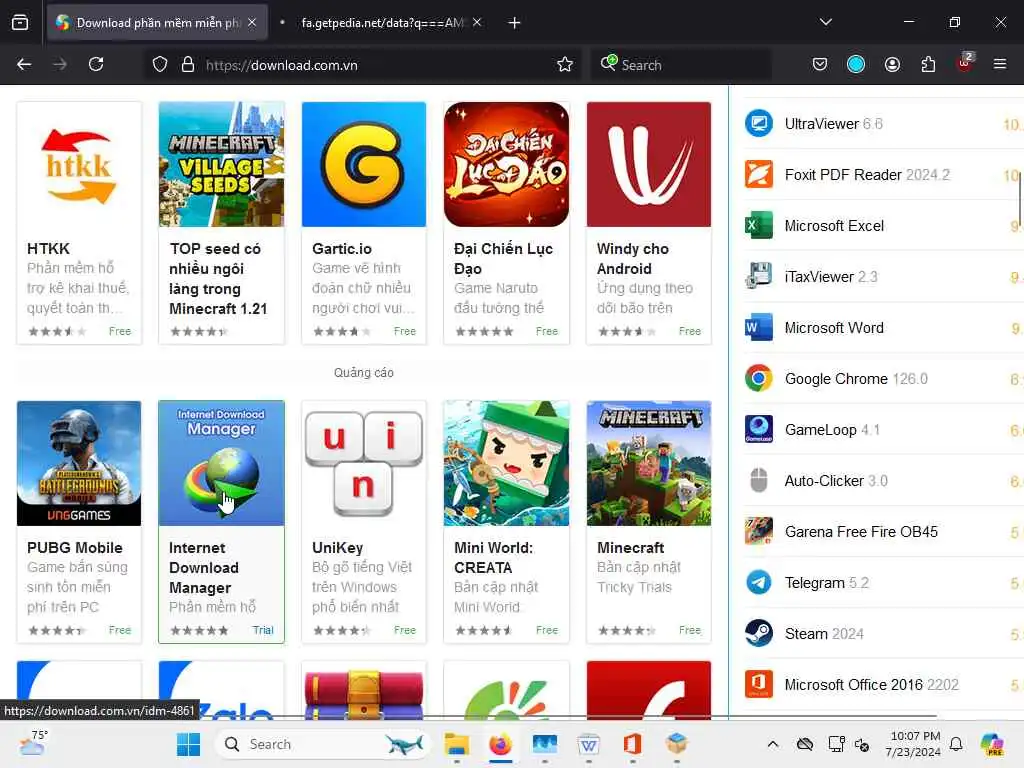
Task: Click the browser Search box
Action: [682, 65]
